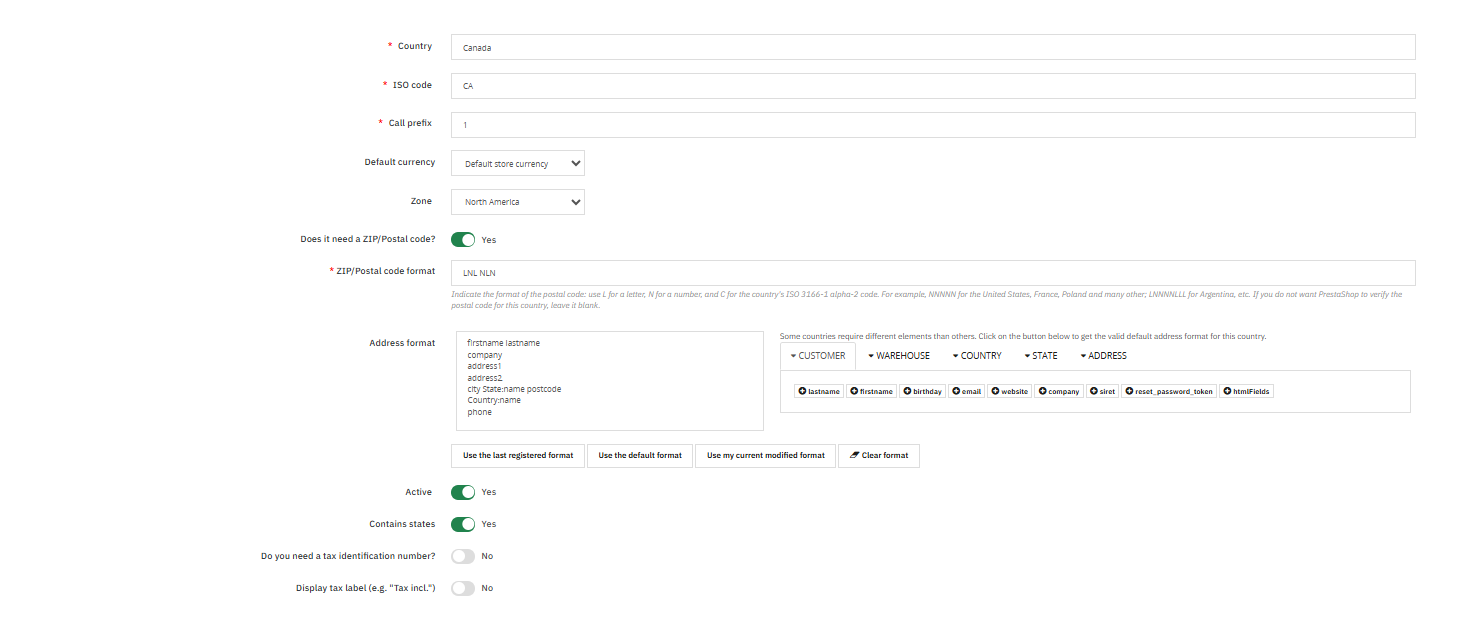Insert the siret field tag
Image resolution: width=1457 pixels, height=626 pixels.
coord(1103,391)
